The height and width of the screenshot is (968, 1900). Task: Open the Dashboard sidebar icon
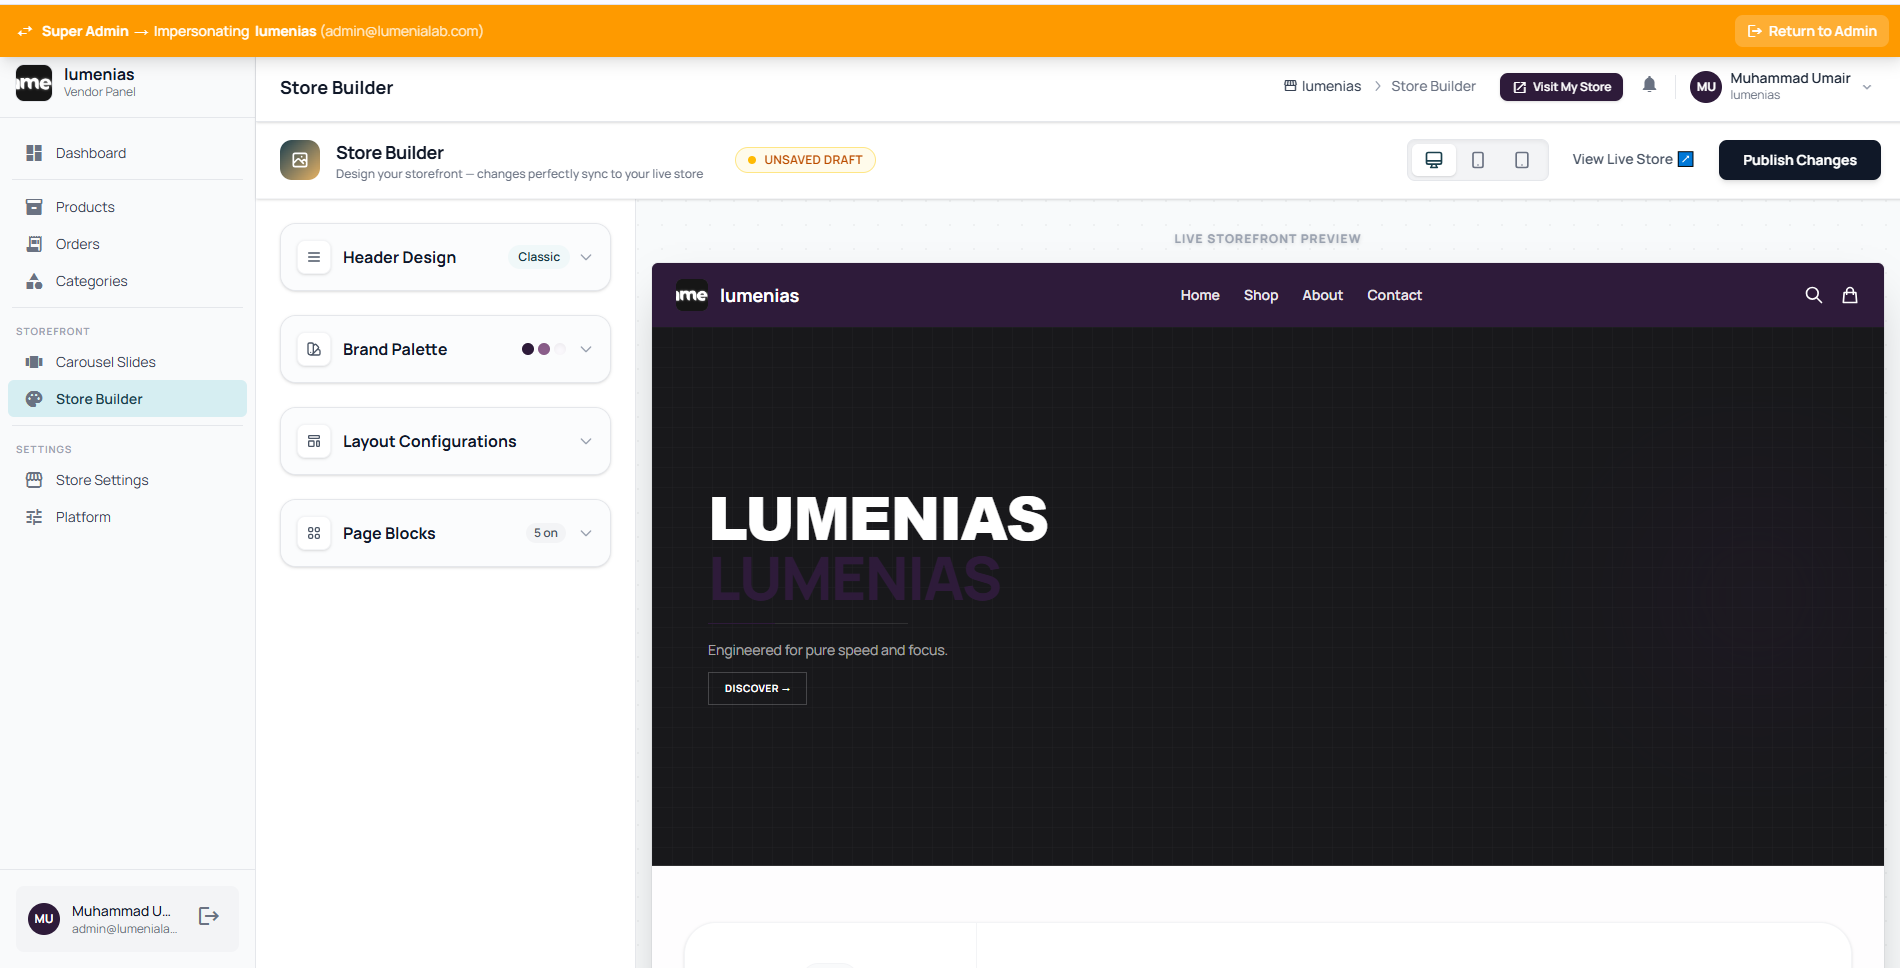click(x=34, y=153)
